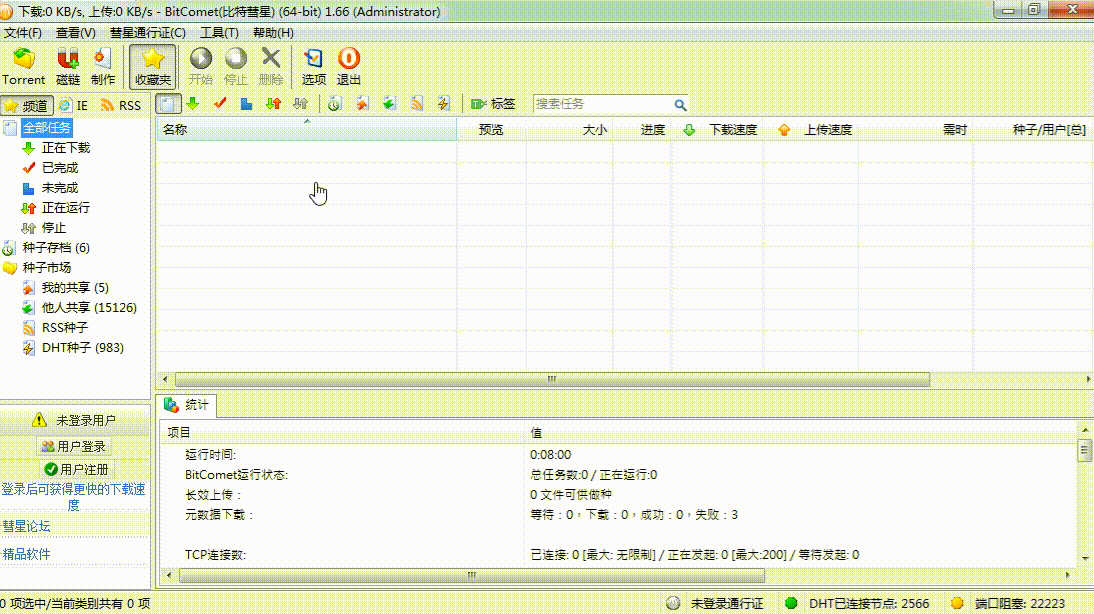Screen dimensions: 1094x614
Task: Click the 用户登录 button
Action: (74, 447)
